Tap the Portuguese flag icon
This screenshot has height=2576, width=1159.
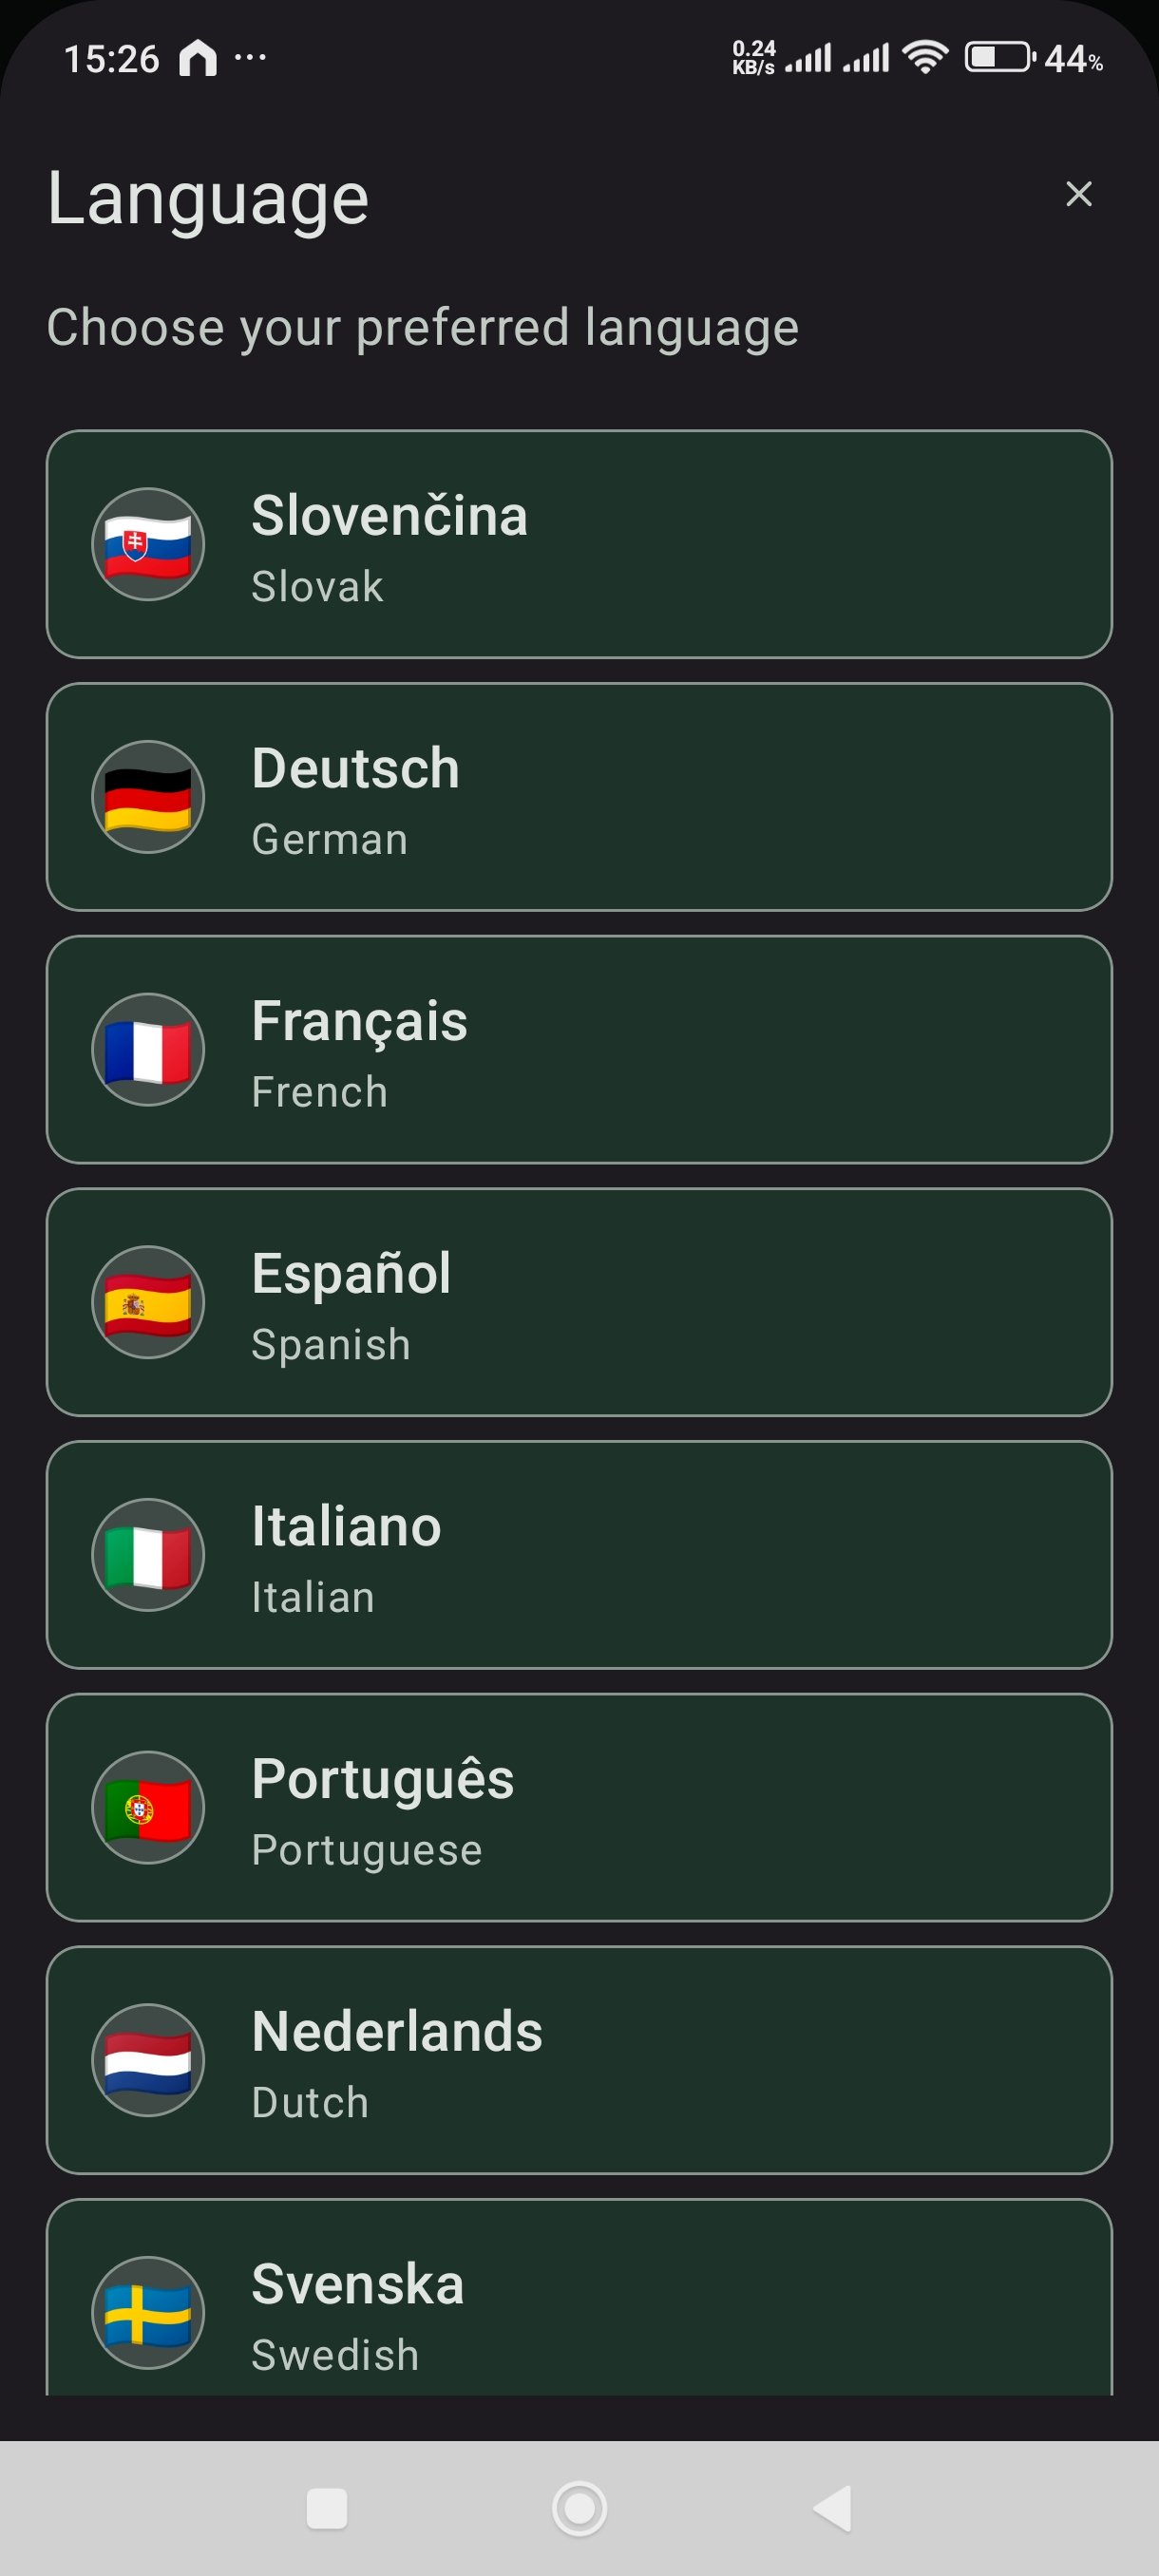pos(148,1808)
